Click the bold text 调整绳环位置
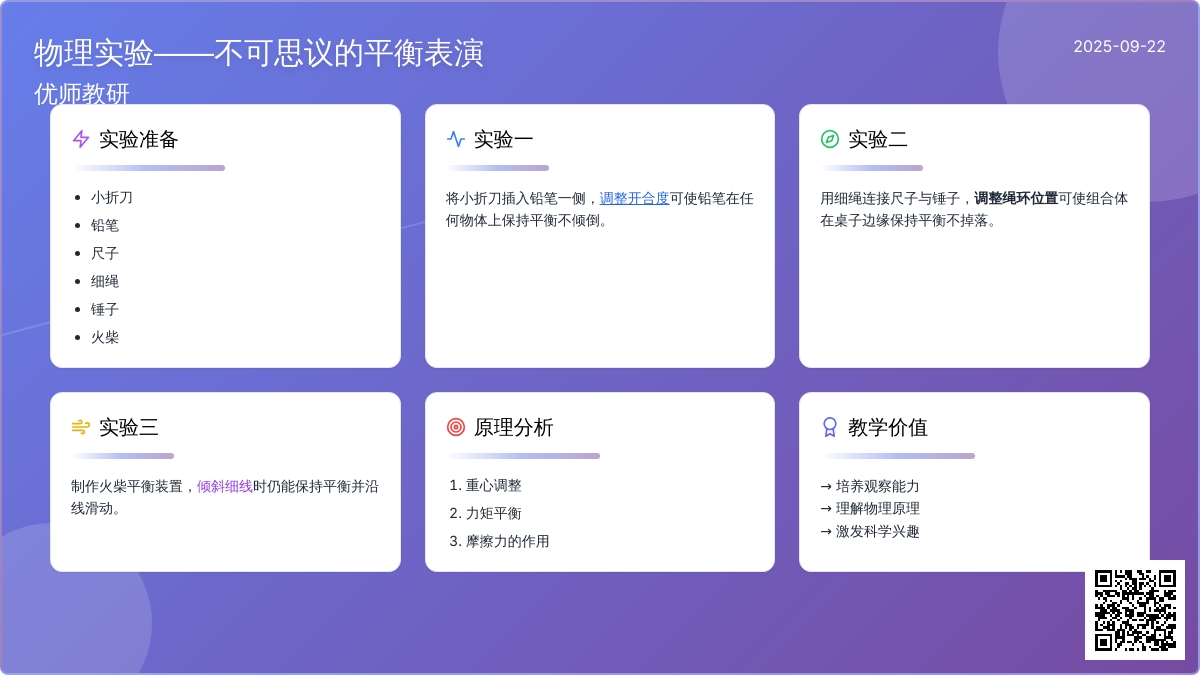The width and height of the screenshot is (1200, 675). pyautogui.click(x=1016, y=198)
